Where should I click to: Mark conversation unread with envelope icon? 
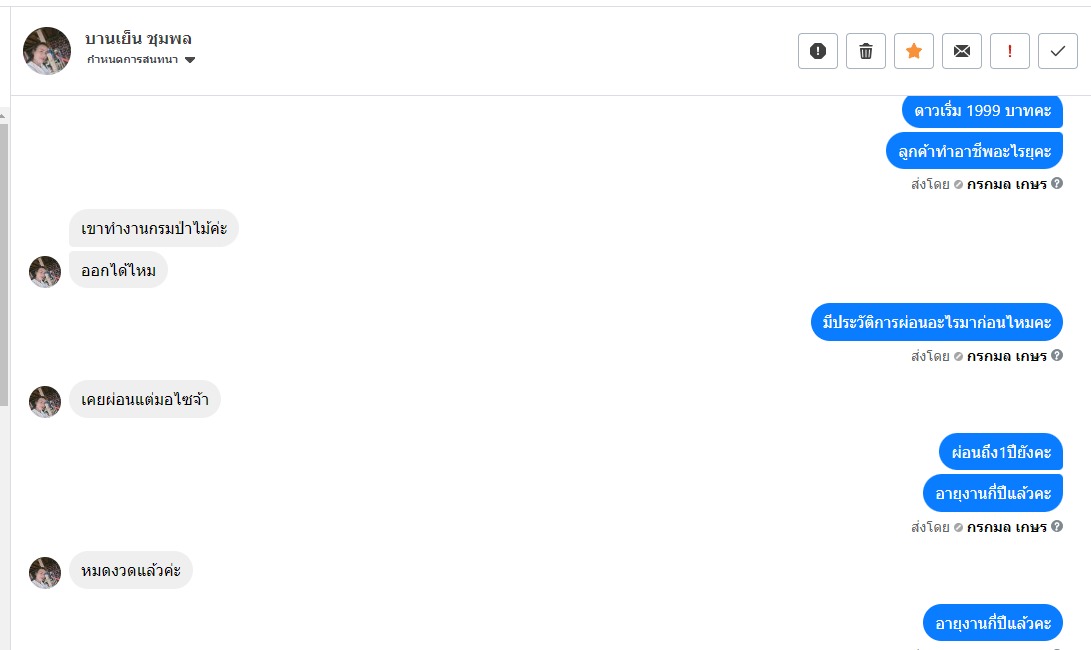962,51
